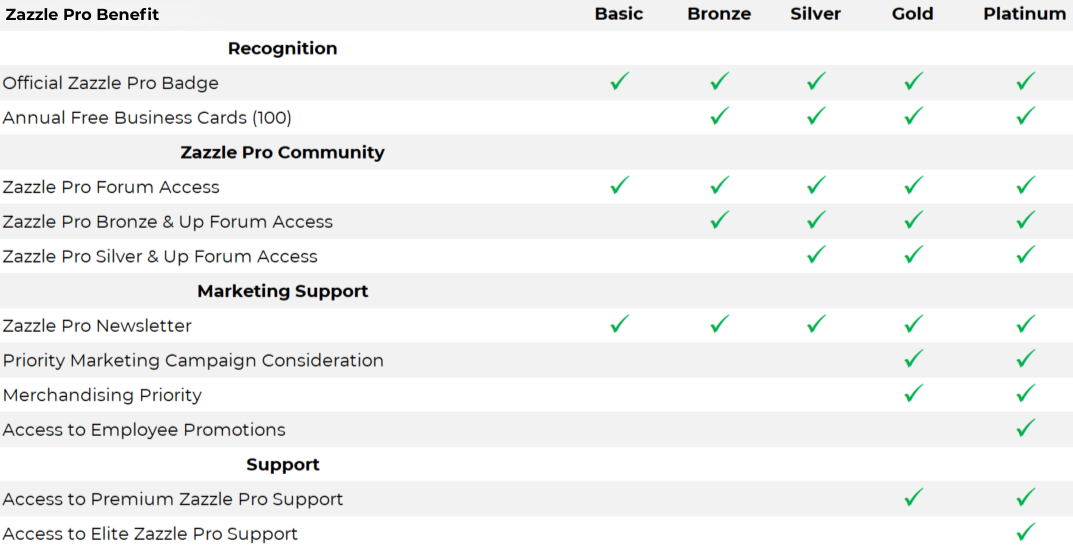Click the Recognition section heading
1073x555 pixels.
click(282, 48)
